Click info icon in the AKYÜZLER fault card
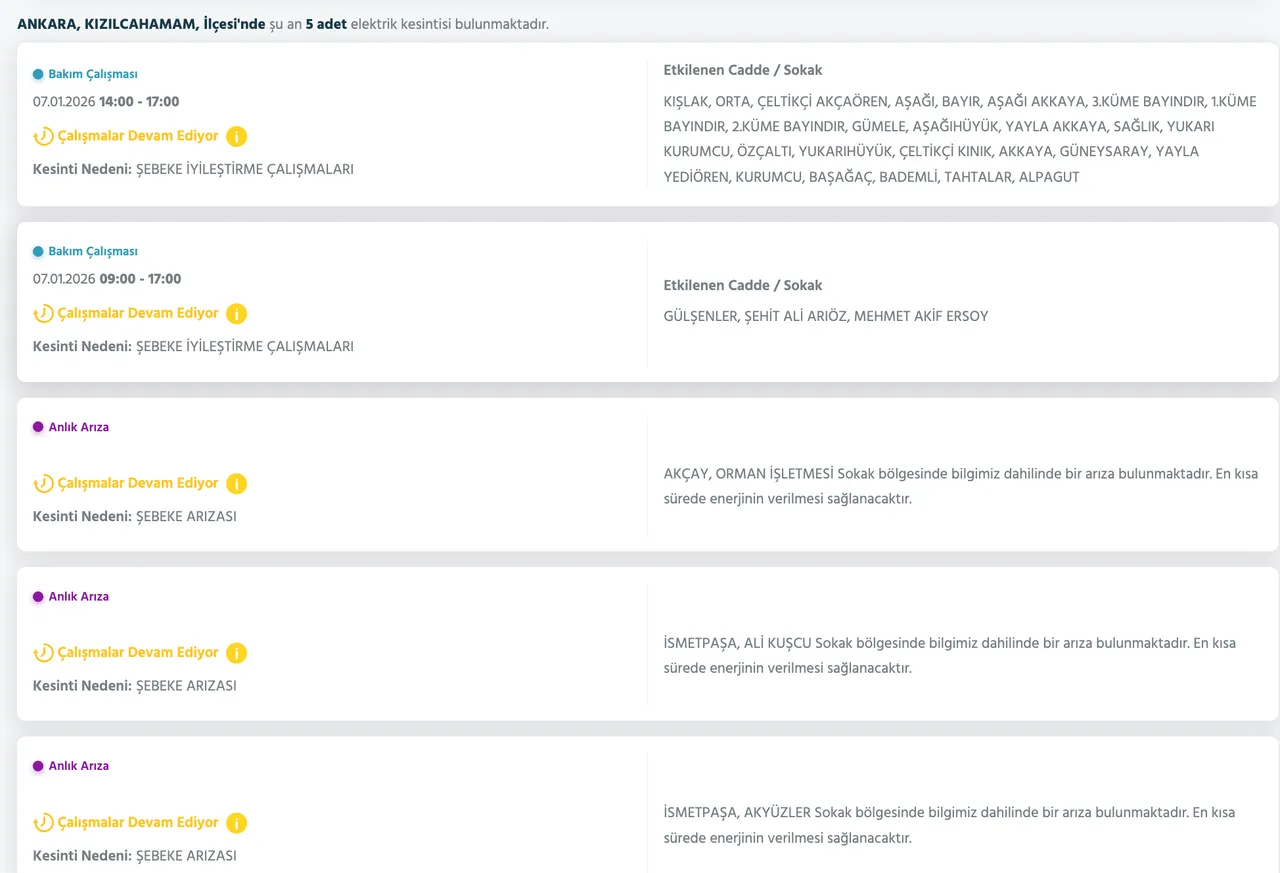This screenshot has width=1280, height=873. point(236,823)
